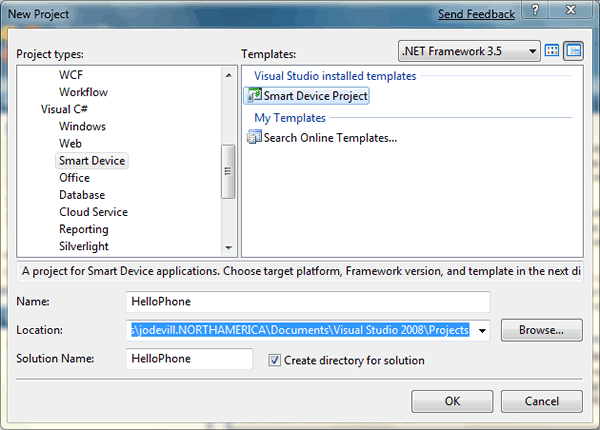Click the Search Online Templates icon
The image size is (600, 430).
254,137
